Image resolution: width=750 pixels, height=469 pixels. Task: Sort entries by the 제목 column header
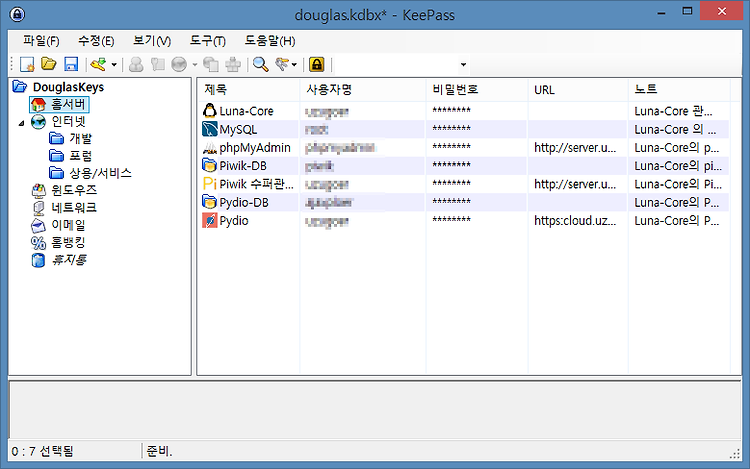pos(248,90)
